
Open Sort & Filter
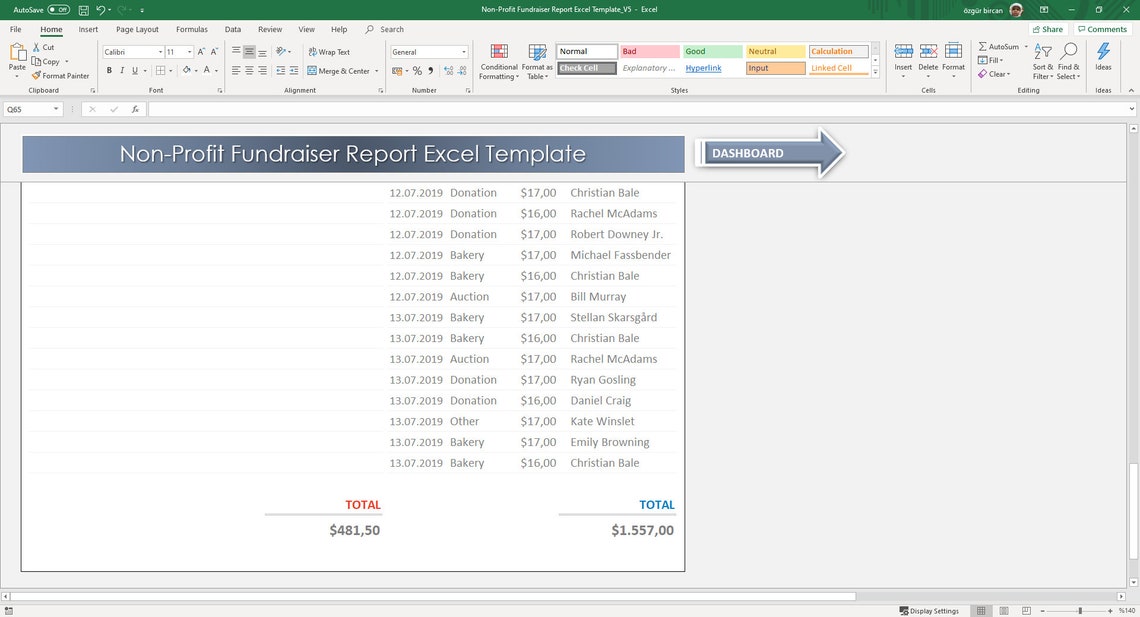click(1040, 60)
